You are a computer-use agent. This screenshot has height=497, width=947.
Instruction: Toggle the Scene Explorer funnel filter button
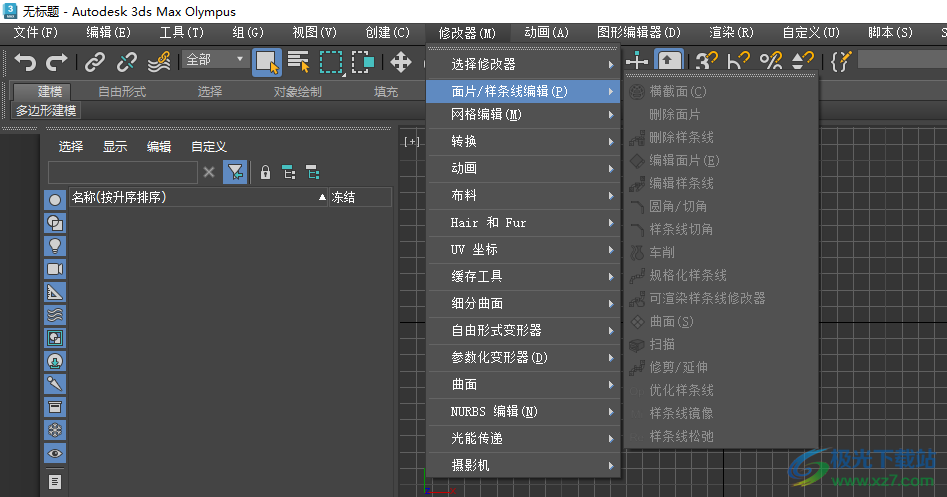coord(235,173)
